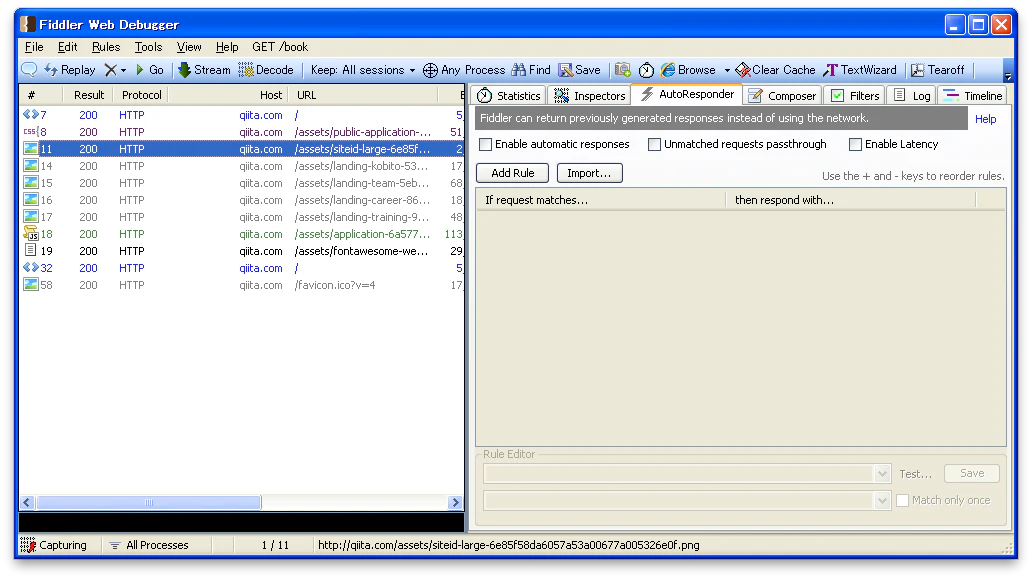Open Find sessions tool

click(531, 70)
